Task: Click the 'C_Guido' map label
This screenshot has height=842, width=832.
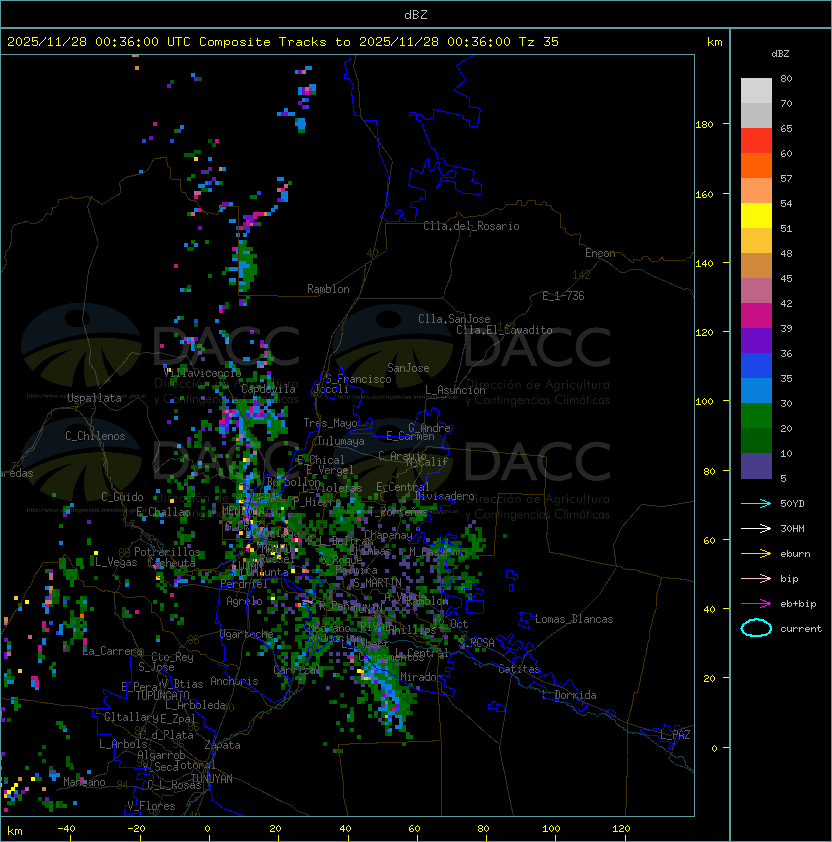Action: [x=122, y=497]
